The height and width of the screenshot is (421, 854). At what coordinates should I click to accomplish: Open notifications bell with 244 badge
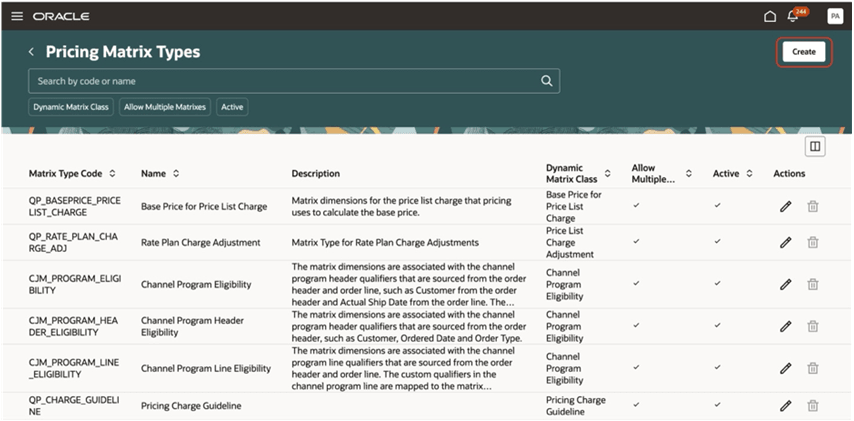pos(793,16)
